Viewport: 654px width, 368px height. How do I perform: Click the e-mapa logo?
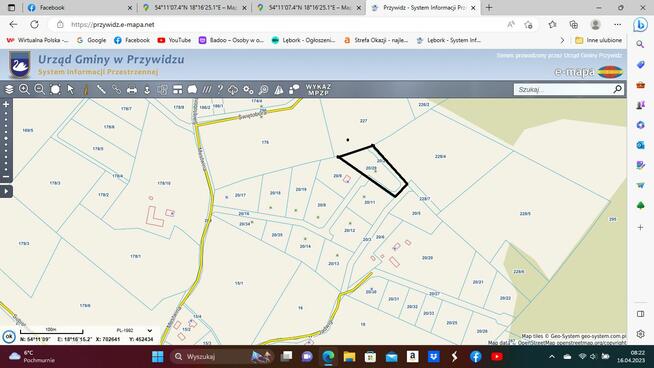click(x=589, y=72)
